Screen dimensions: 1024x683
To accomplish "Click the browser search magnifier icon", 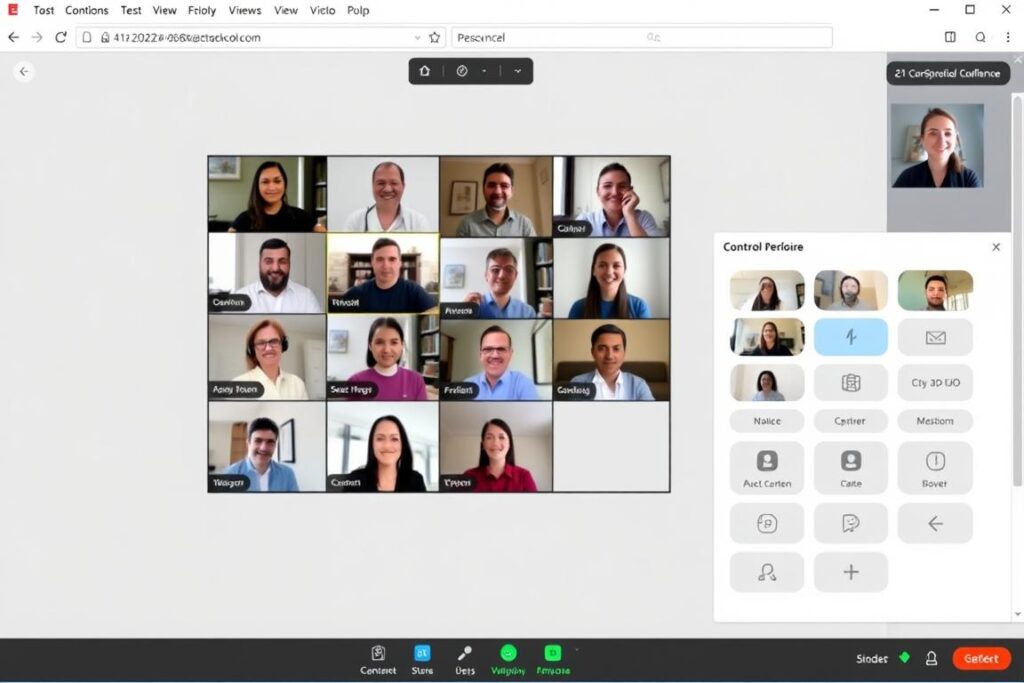I will point(980,37).
